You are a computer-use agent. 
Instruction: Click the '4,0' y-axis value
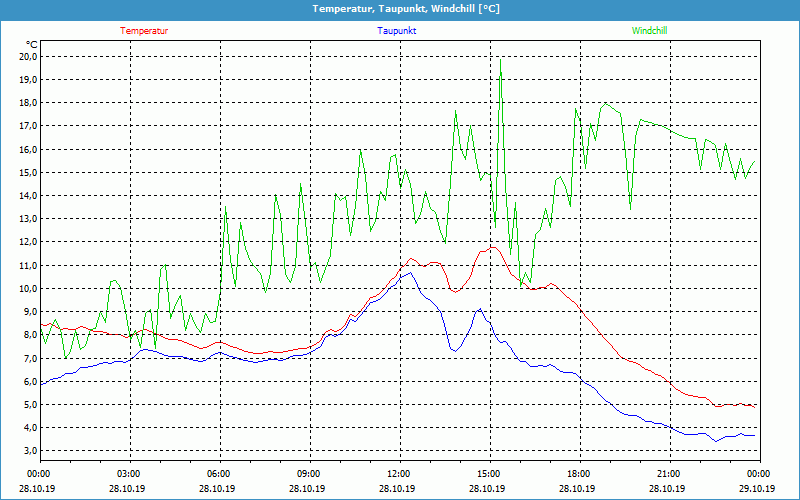30,428
